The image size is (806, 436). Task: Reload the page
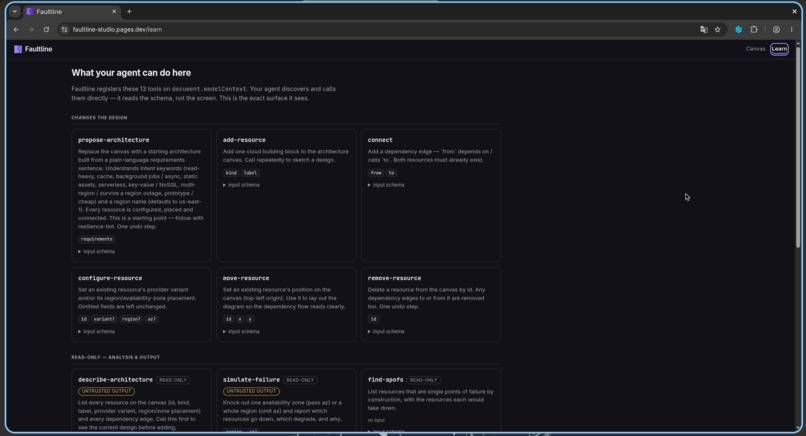[46, 29]
